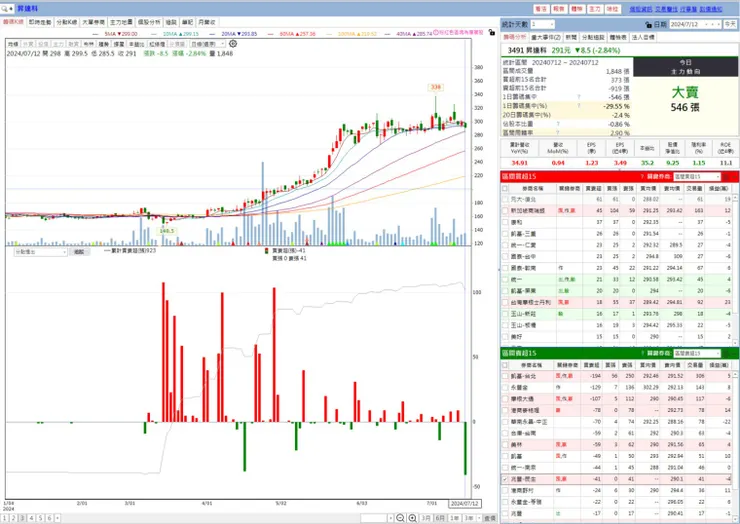The height and width of the screenshot is (524, 740).
Task: Switch to the 即時走勢 tab
Action: pyautogui.click(x=40, y=22)
